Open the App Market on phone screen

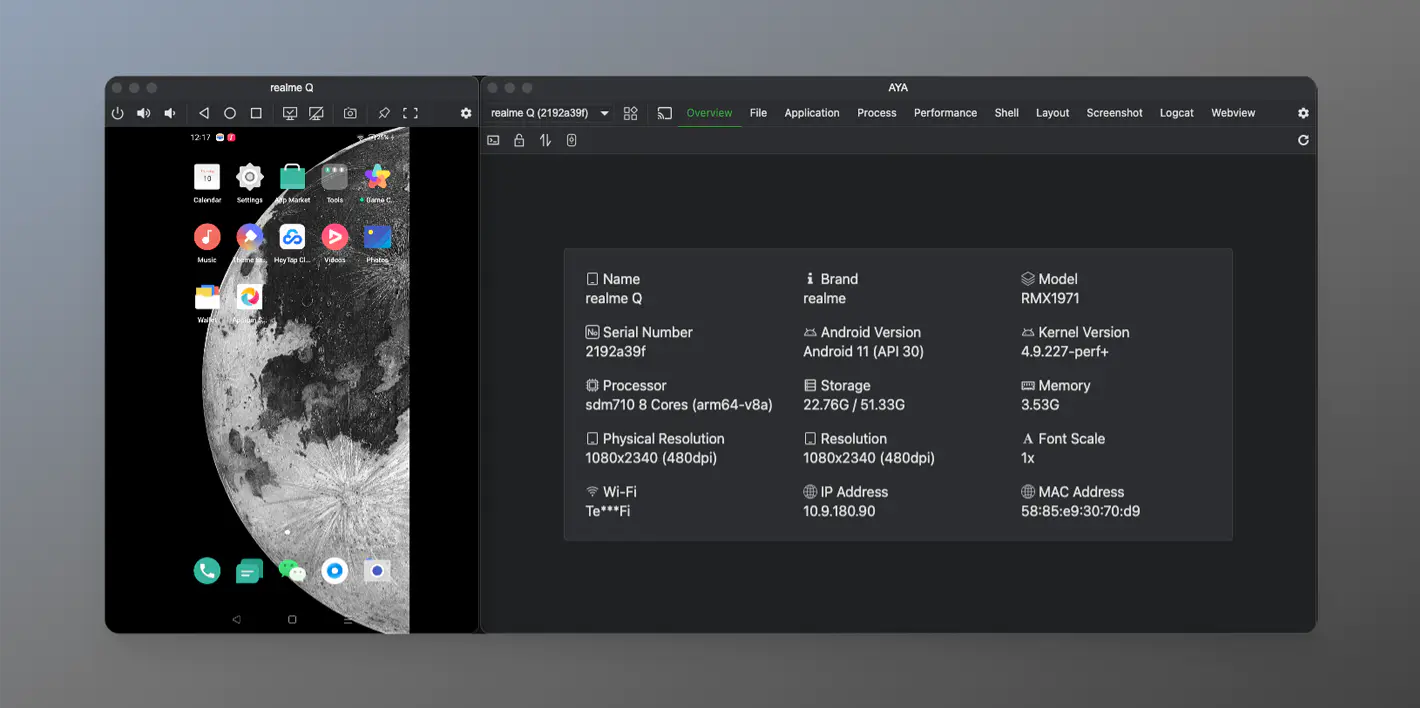(292, 182)
